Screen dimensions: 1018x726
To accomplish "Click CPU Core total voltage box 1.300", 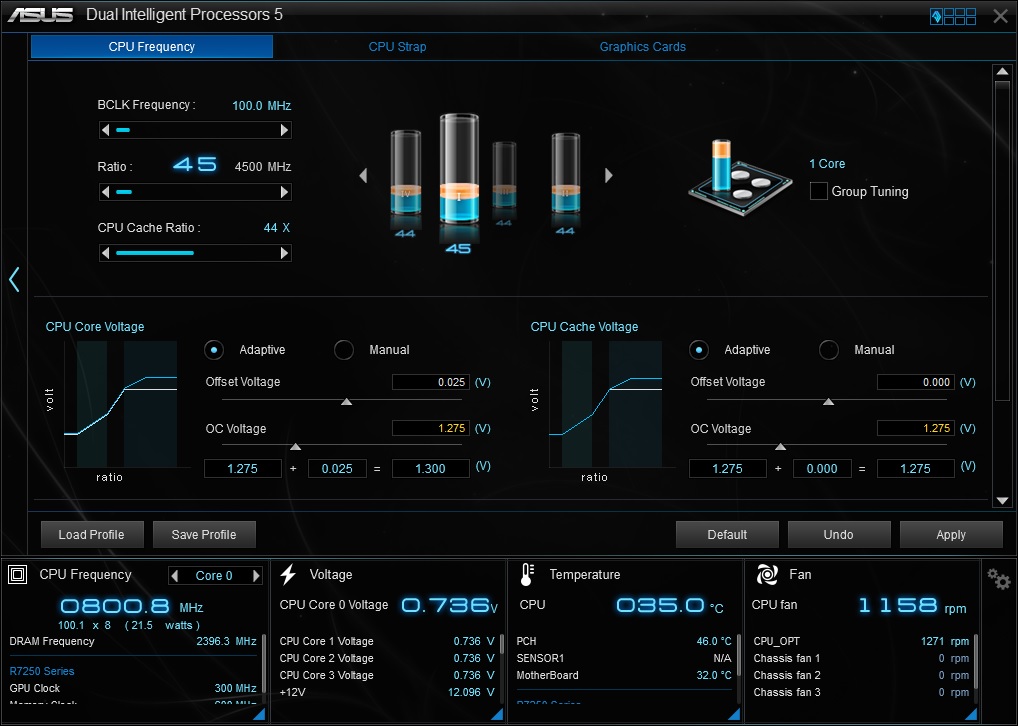I will (x=430, y=468).
